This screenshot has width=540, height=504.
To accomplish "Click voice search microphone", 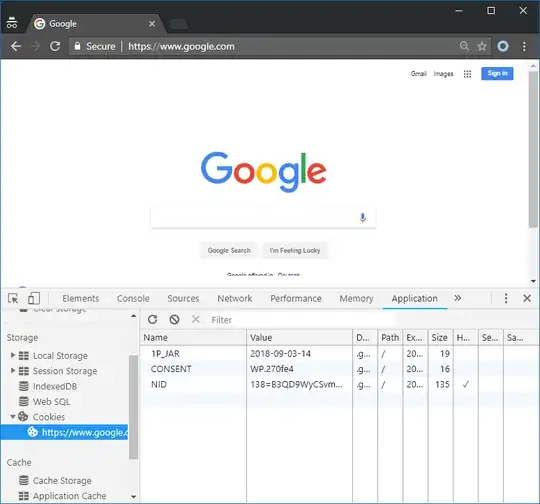I will coord(363,217).
